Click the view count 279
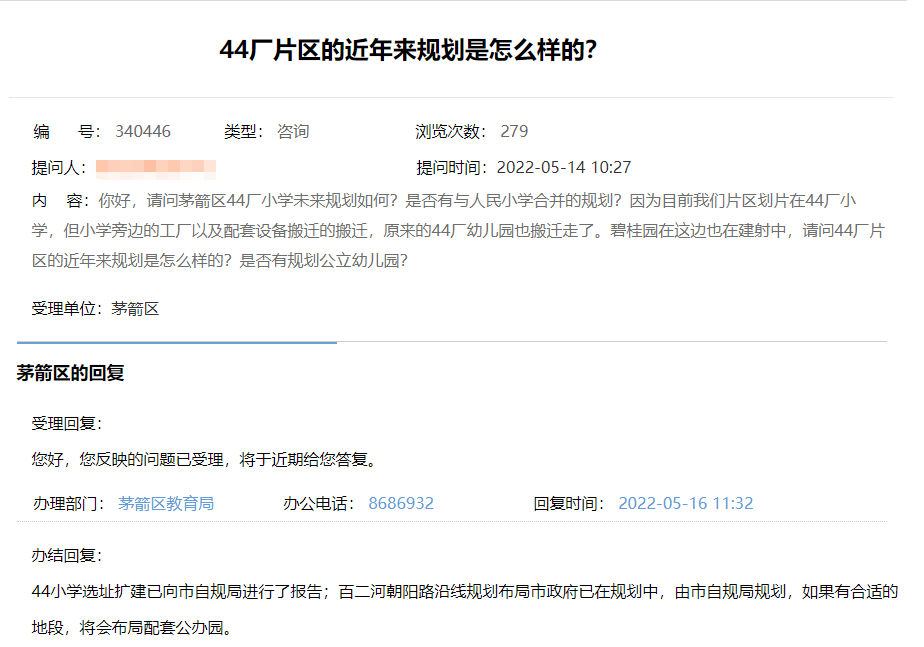 click(x=514, y=132)
